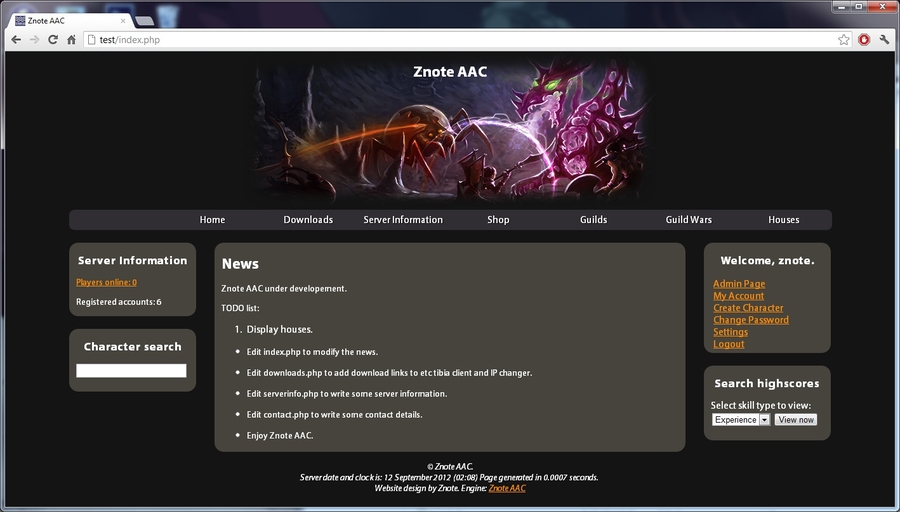Expand the Experience skill type dropdown

point(740,420)
